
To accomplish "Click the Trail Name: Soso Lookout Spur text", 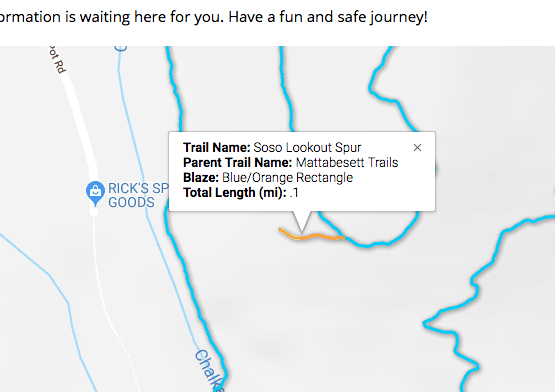I will coord(272,147).
